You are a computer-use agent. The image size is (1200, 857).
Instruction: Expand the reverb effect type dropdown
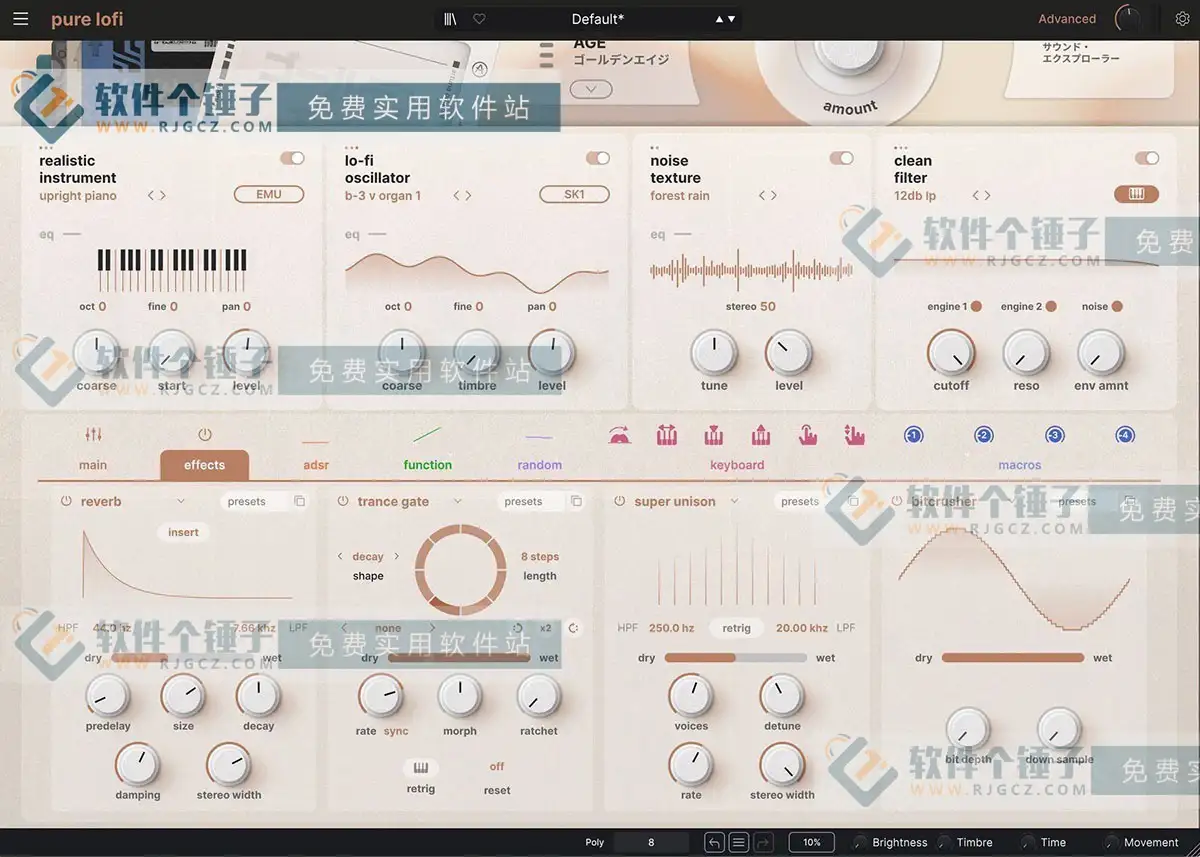pos(181,501)
